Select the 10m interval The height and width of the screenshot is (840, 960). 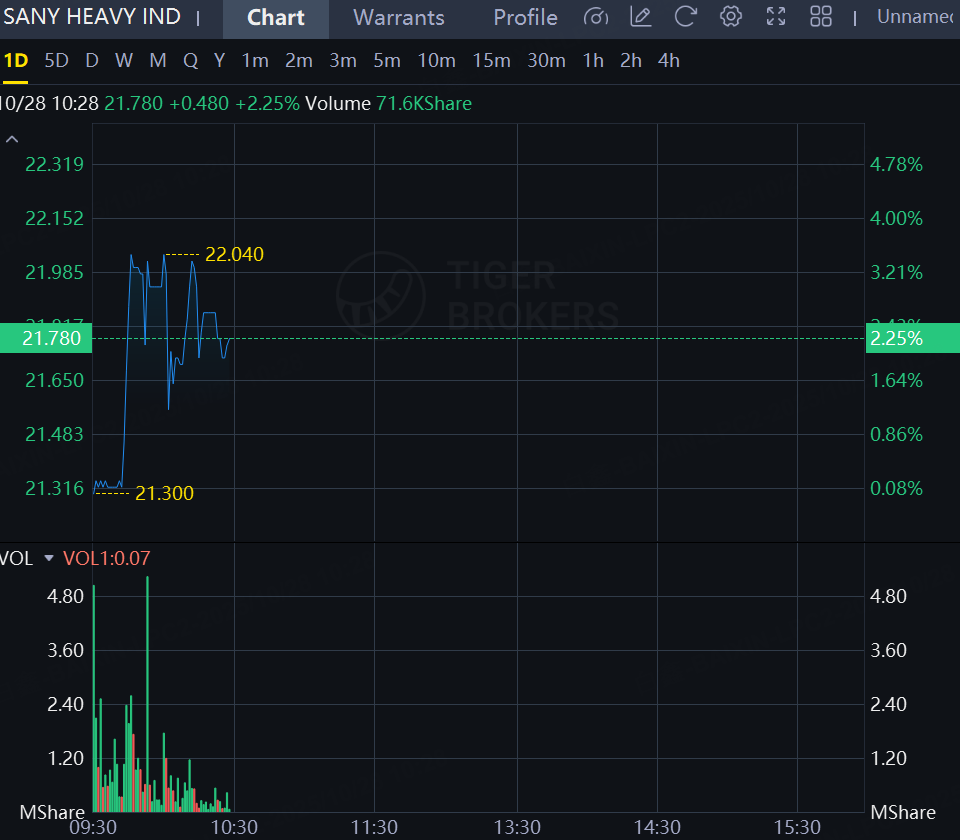coord(437,61)
